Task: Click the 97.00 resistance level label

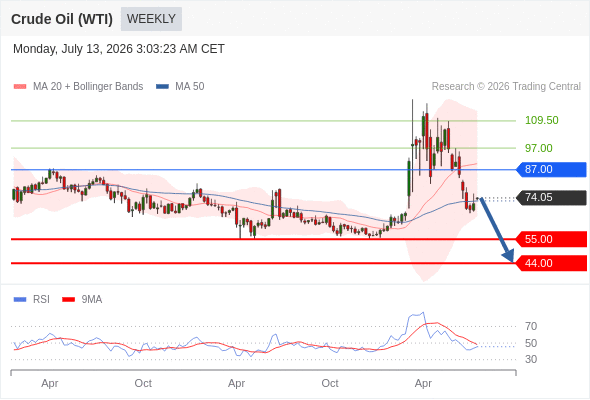Action: click(538, 148)
